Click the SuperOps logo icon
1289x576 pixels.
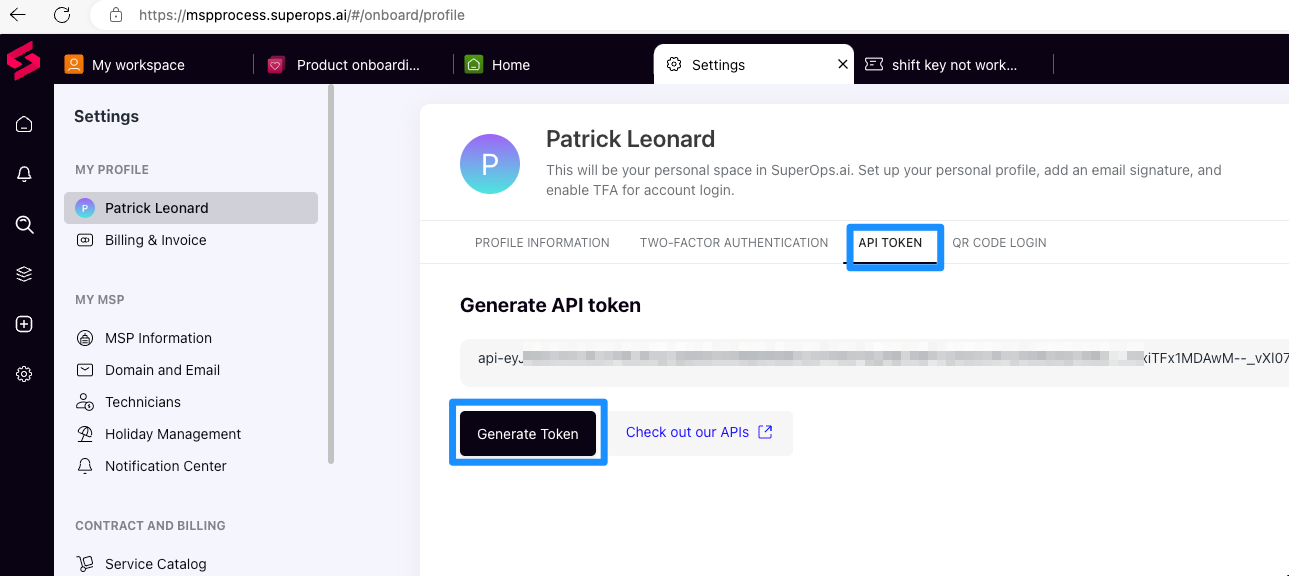(x=23, y=61)
